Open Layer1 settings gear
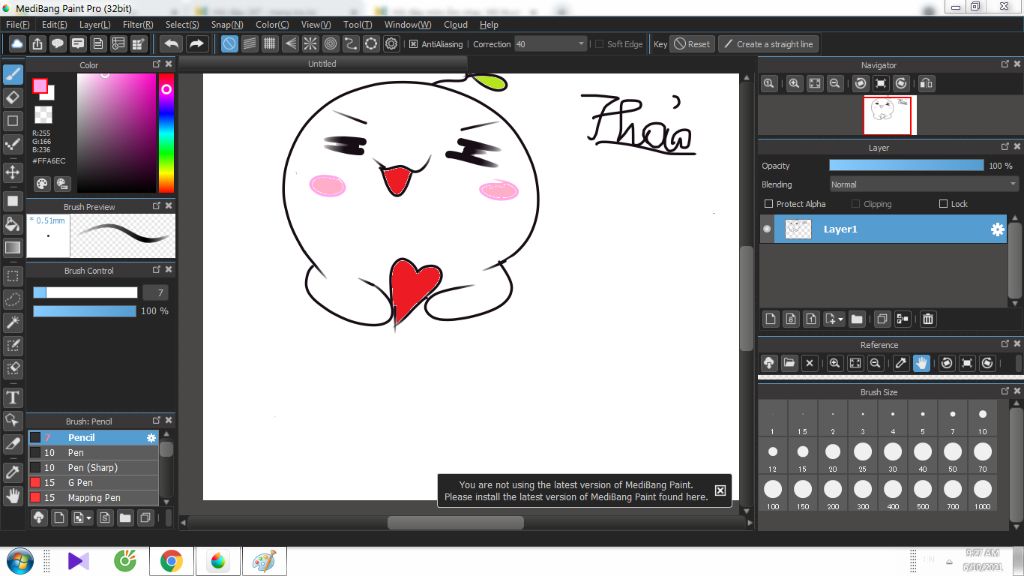Viewport: 1024px width, 576px height. coord(997,229)
